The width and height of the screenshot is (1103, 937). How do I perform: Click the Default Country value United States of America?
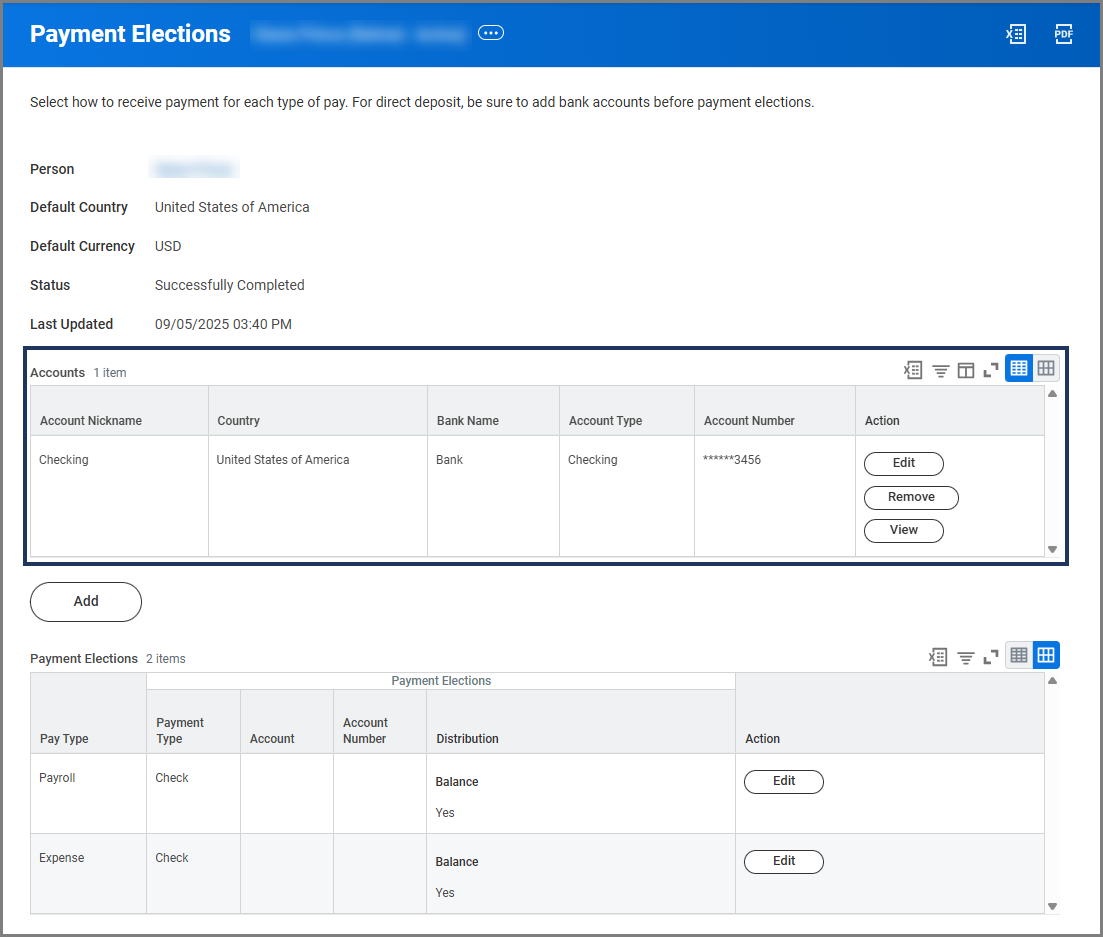click(232, 208)
